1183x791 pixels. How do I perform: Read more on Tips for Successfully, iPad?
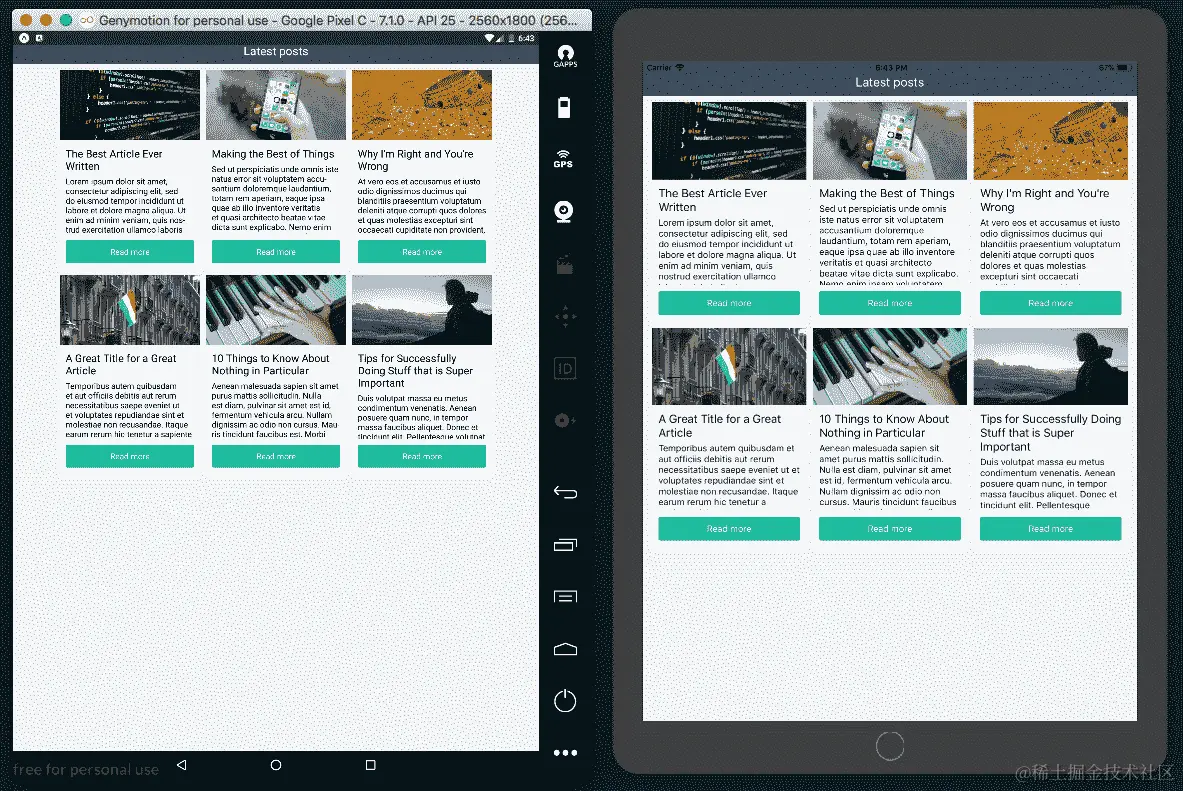tap(1050, 528)
